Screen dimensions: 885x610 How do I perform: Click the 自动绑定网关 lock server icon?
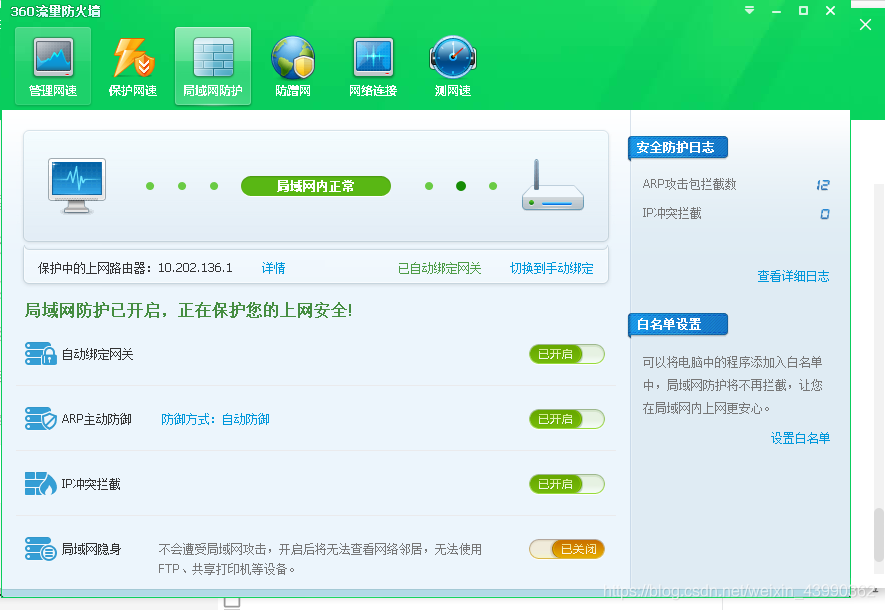point(41,354)
